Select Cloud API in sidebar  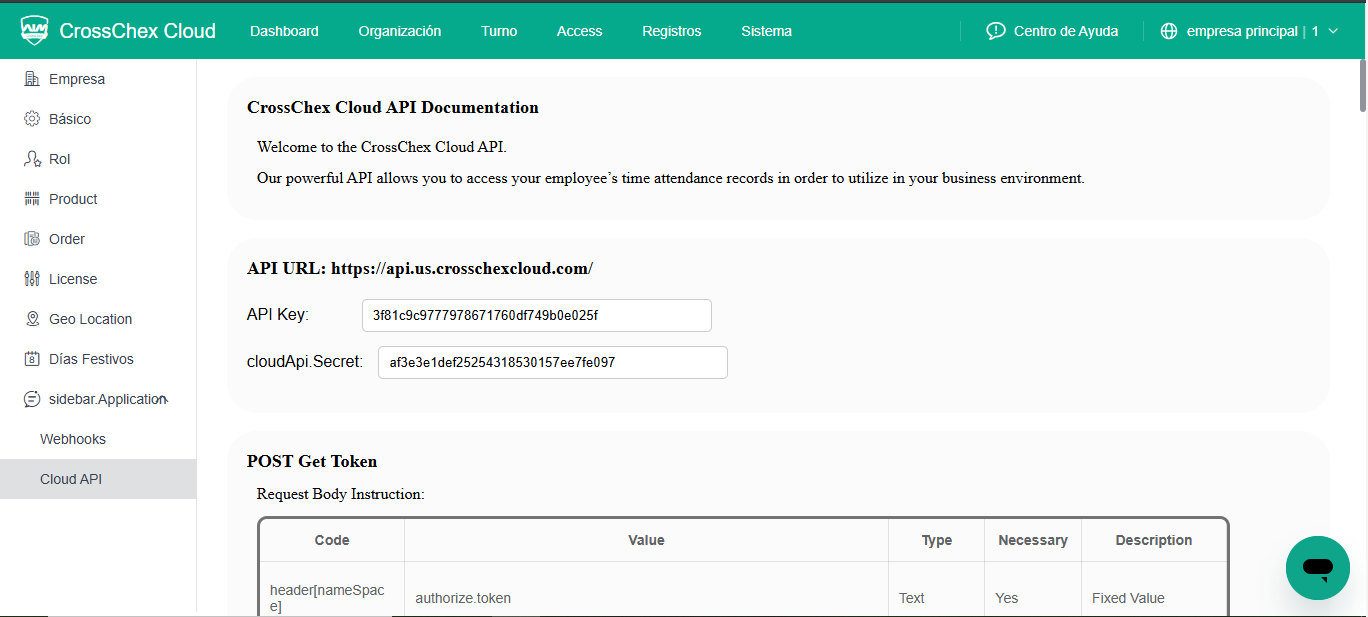tap(98, 479)
